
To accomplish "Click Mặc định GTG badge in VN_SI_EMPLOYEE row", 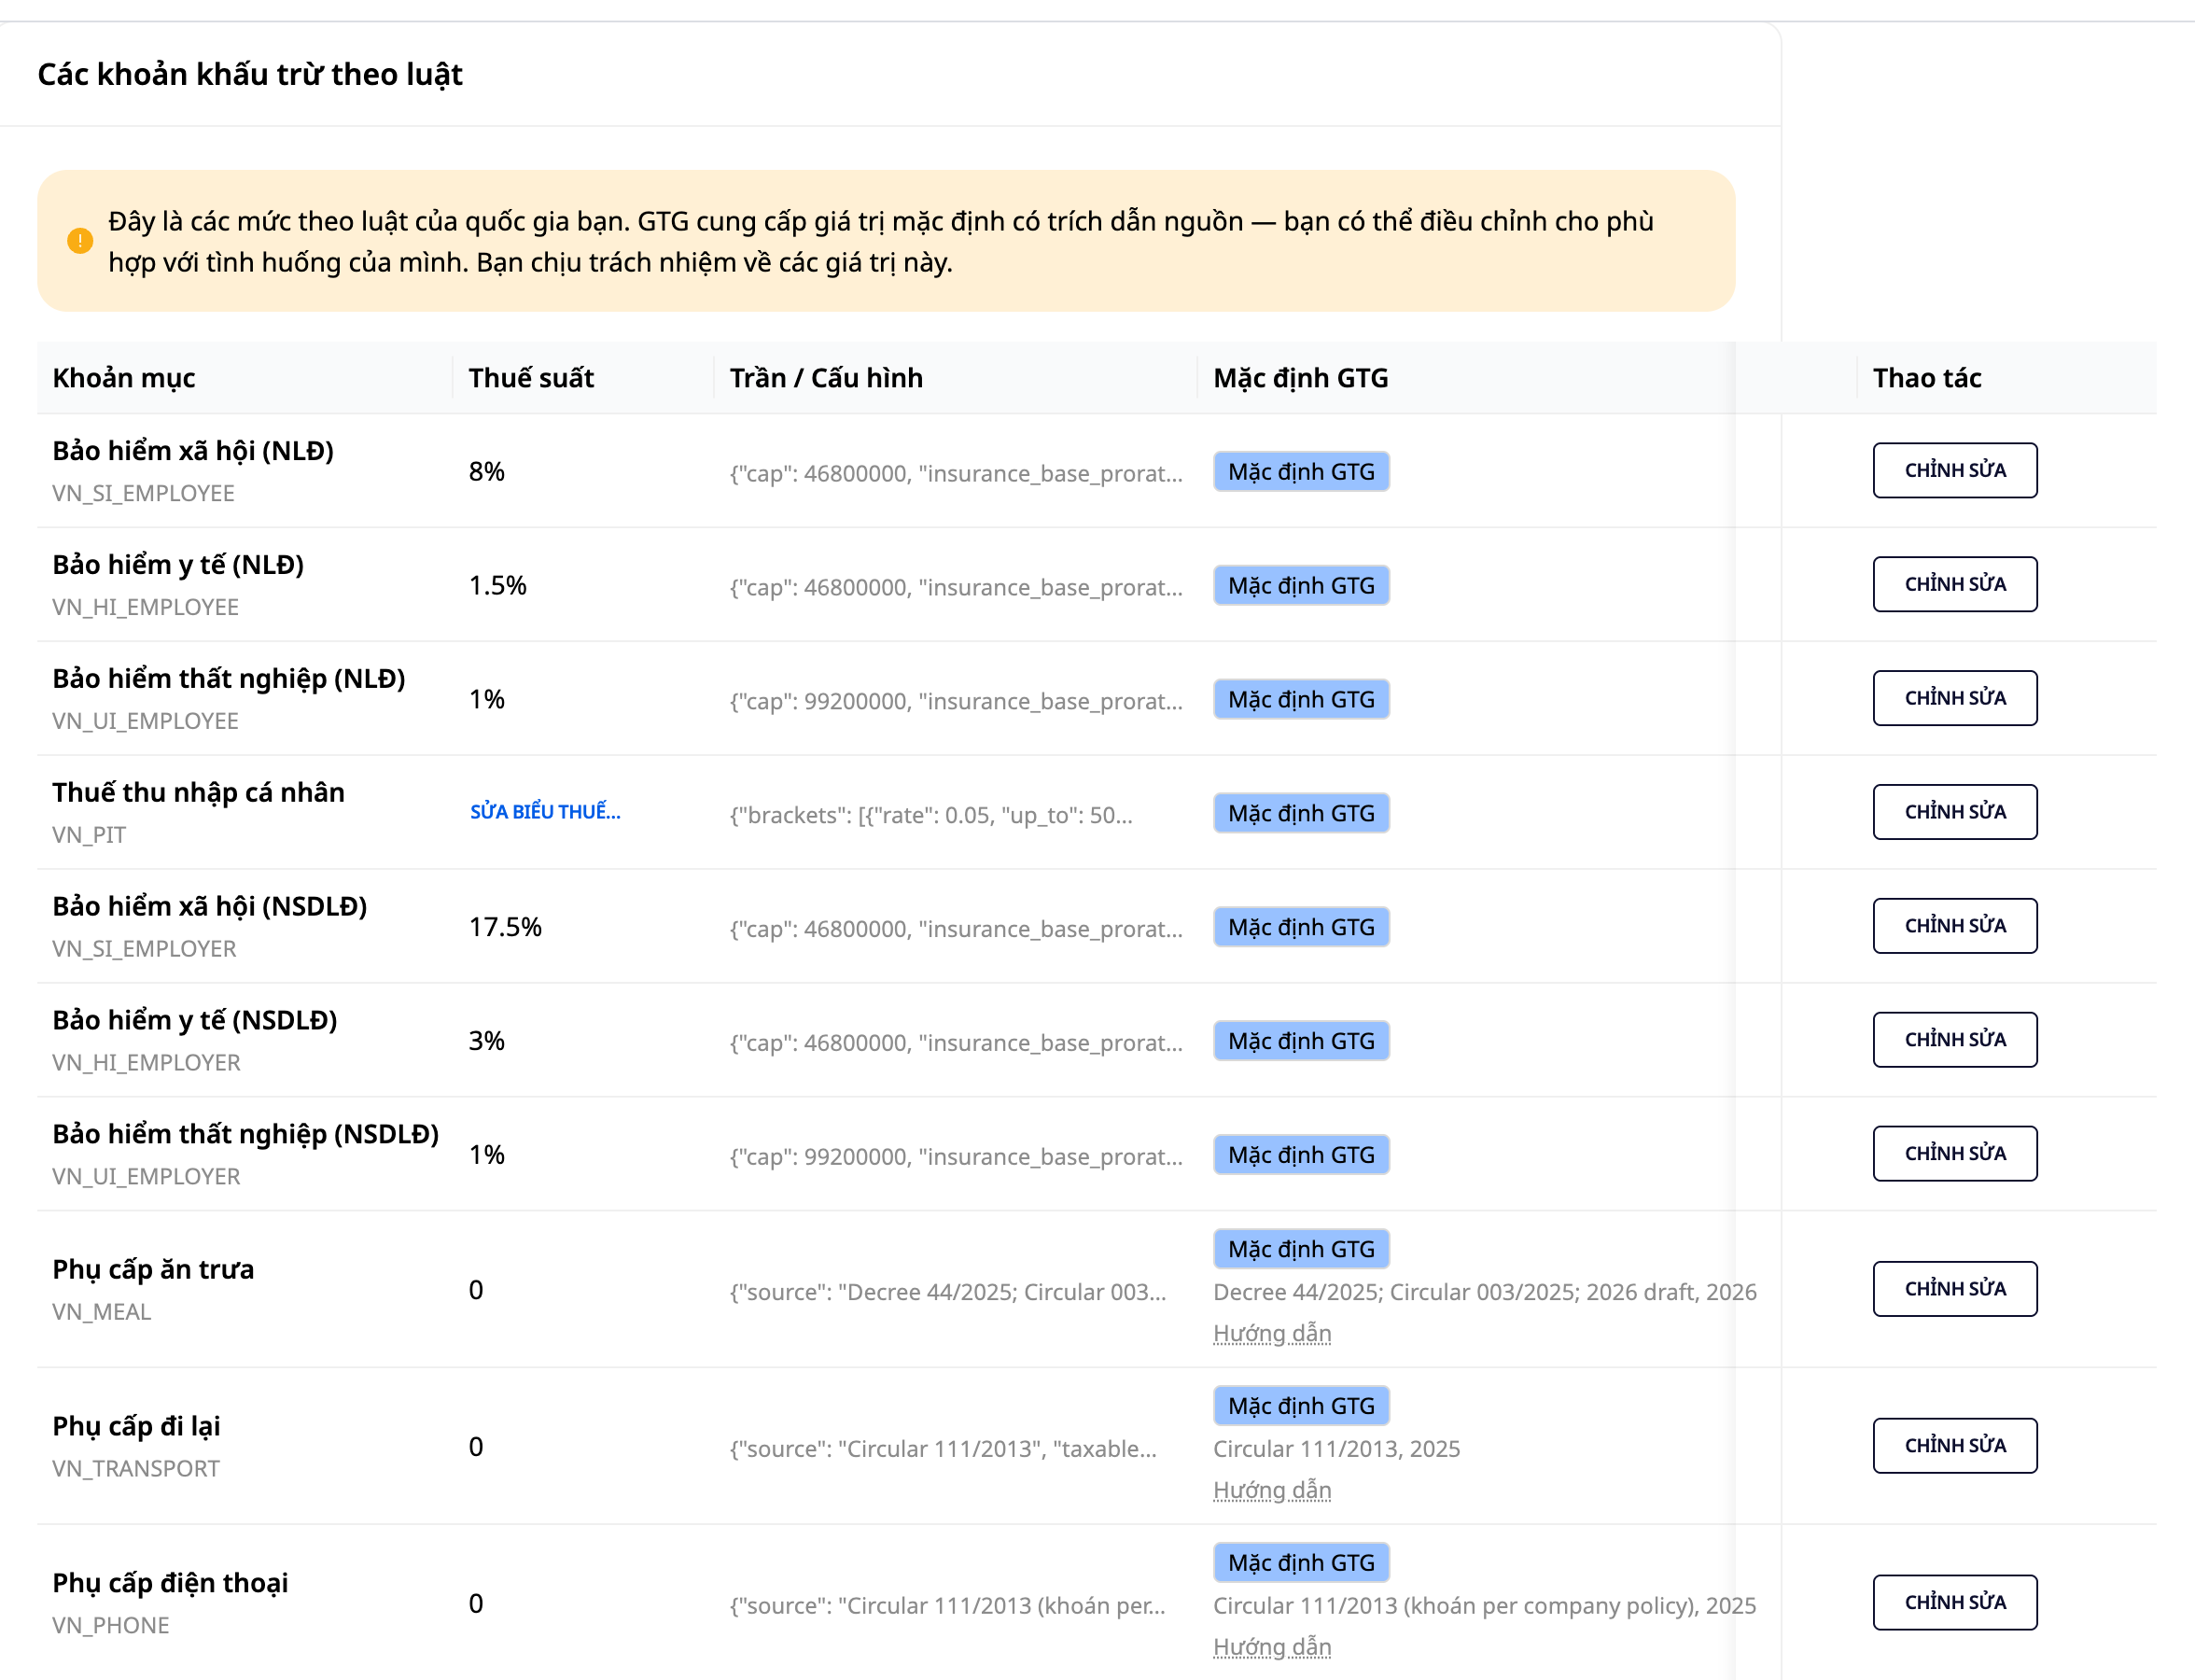I will [1301, 471].
